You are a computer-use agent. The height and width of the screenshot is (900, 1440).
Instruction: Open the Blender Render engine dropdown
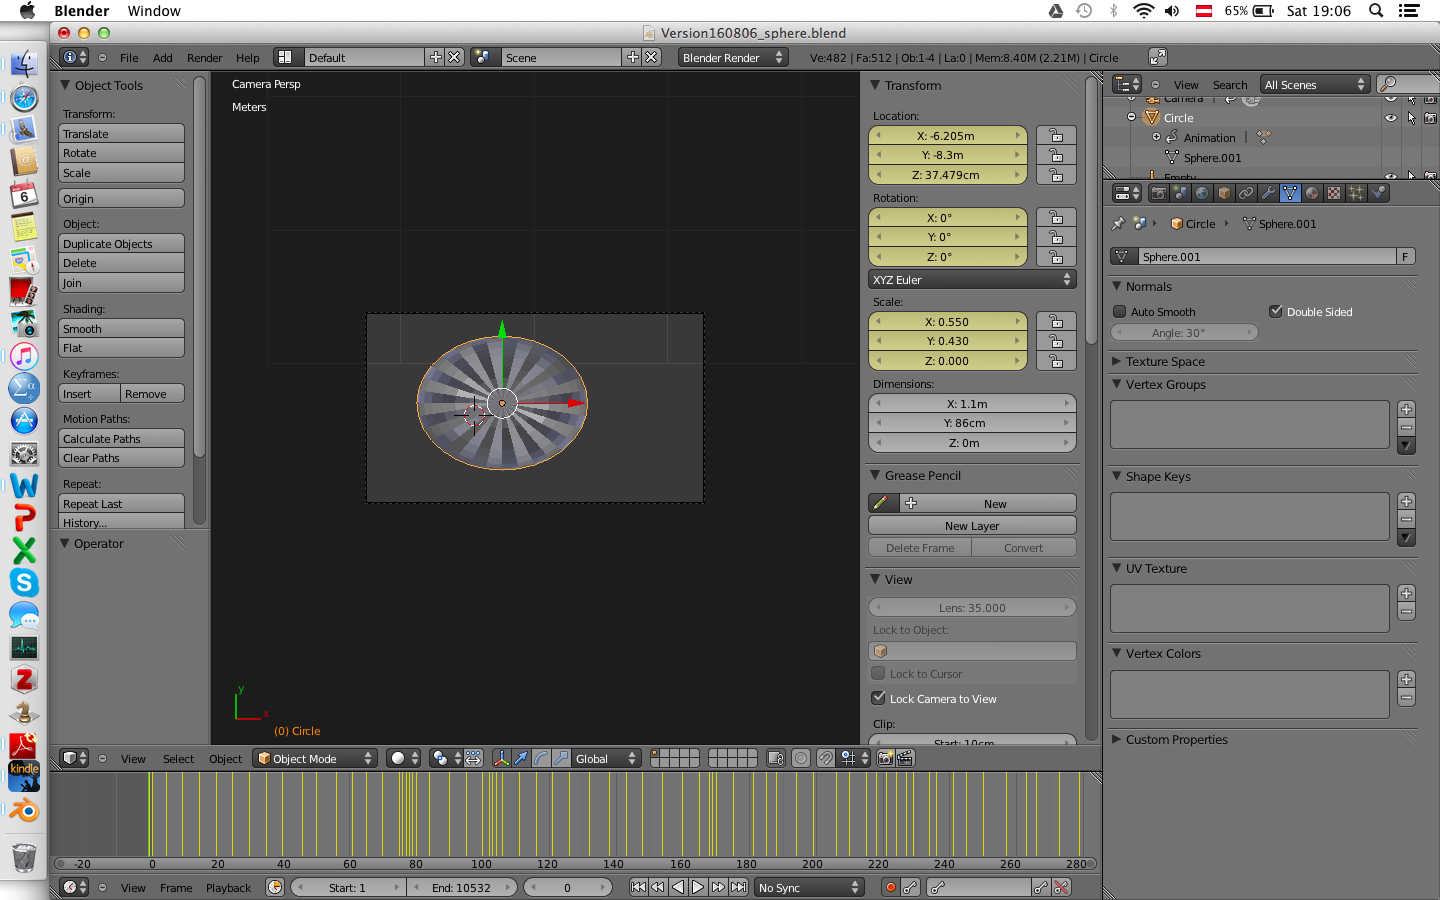pos(733,57)
